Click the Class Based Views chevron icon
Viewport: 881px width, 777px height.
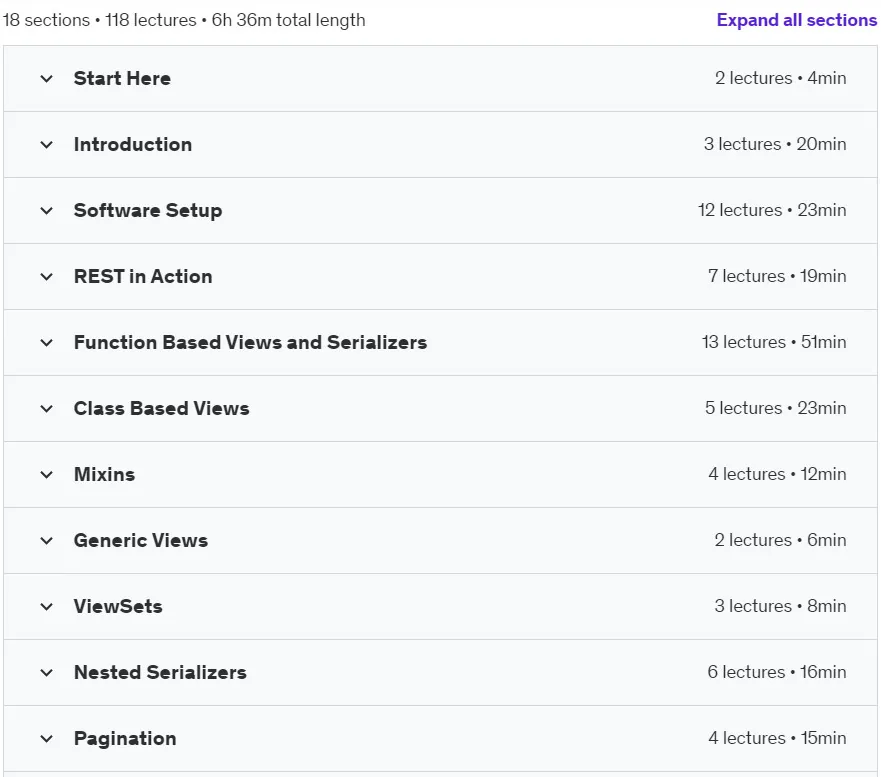tap(47, 409)
